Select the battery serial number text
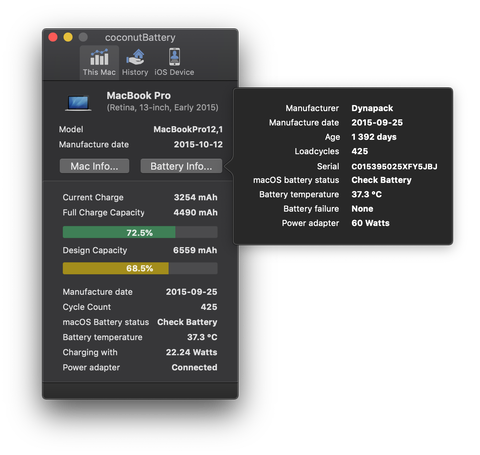This screenshot has height=455, width=480. tap(394, 166)
